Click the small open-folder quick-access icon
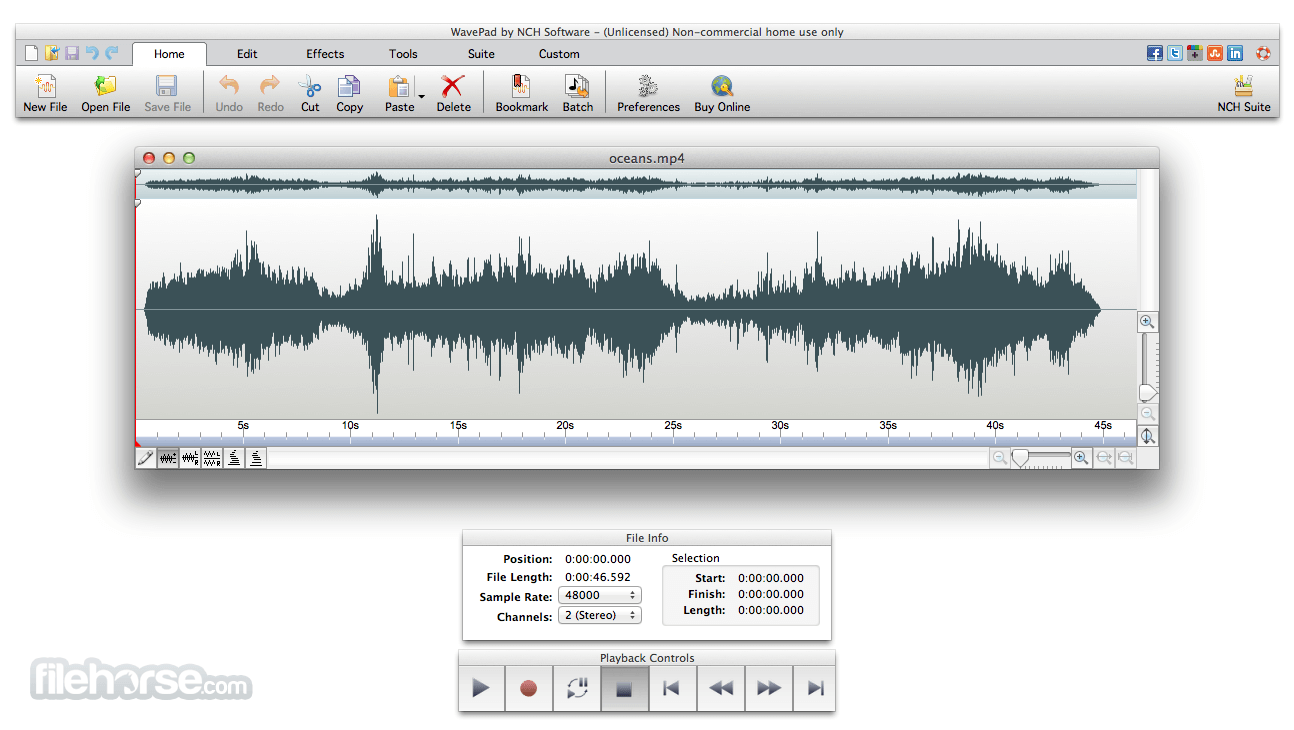The image size is (1294, 730). [x=51, y=53]
